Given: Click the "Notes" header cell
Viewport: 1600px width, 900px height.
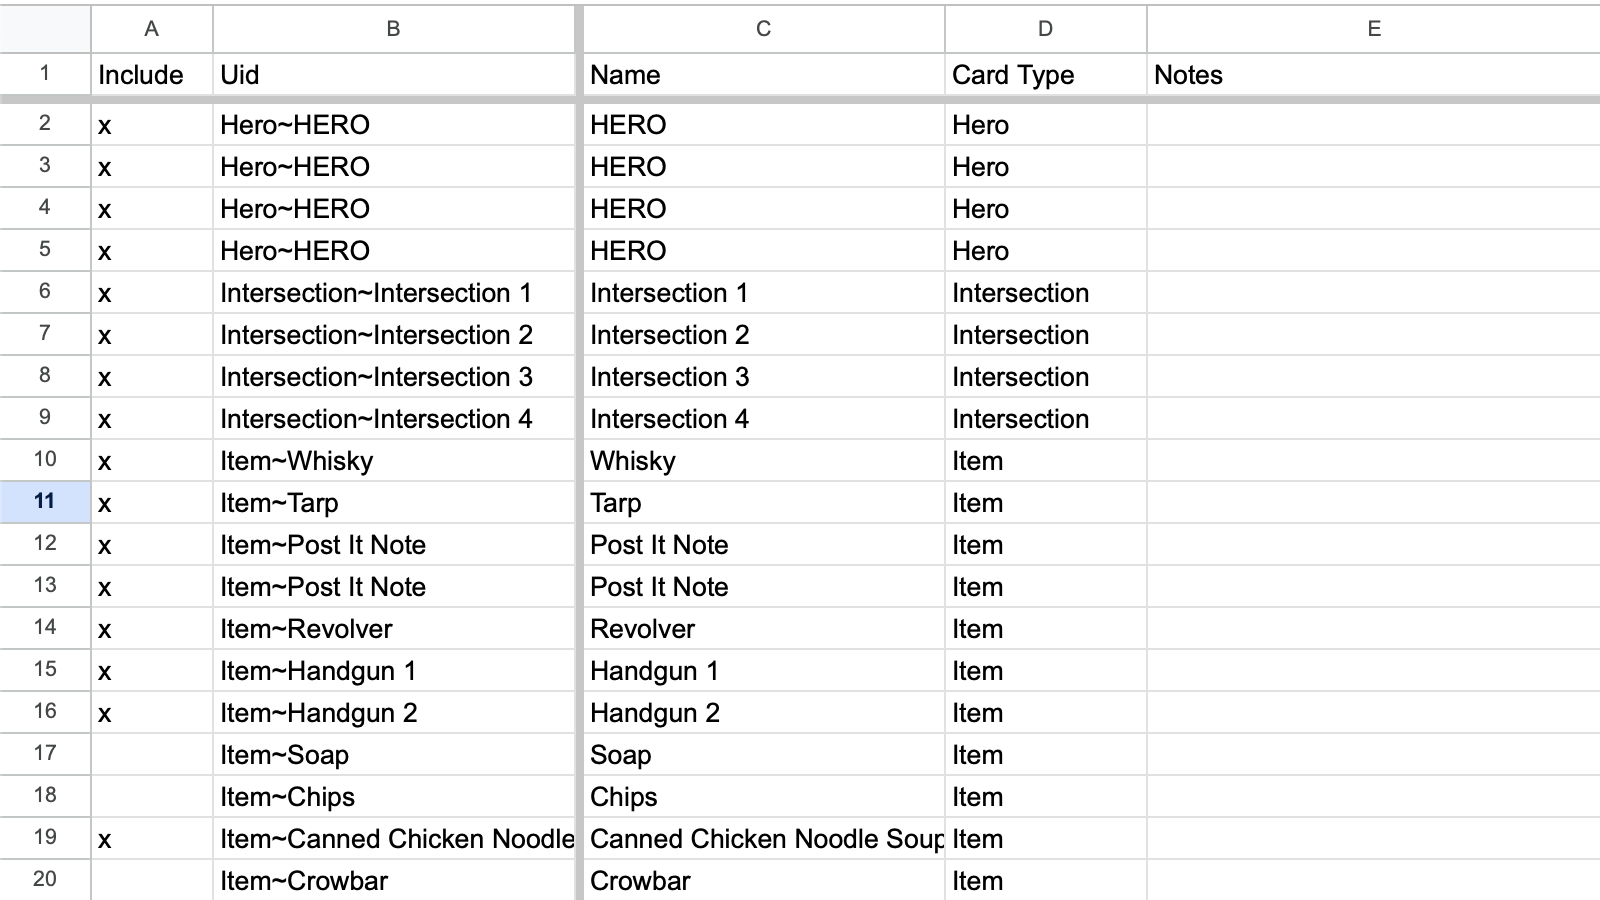Looking at the screenshot, I should tap(1373, 75).
